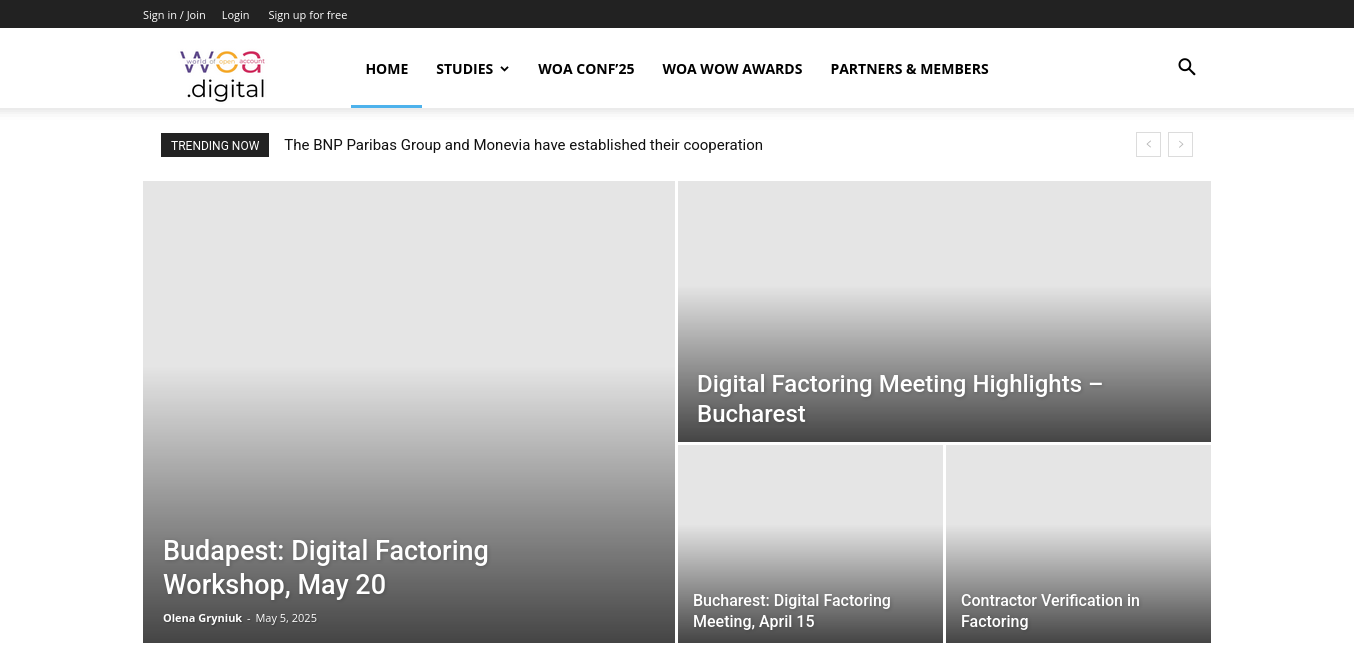Click the Trending Now label
Screen dimensions: 1366x651
215,146
